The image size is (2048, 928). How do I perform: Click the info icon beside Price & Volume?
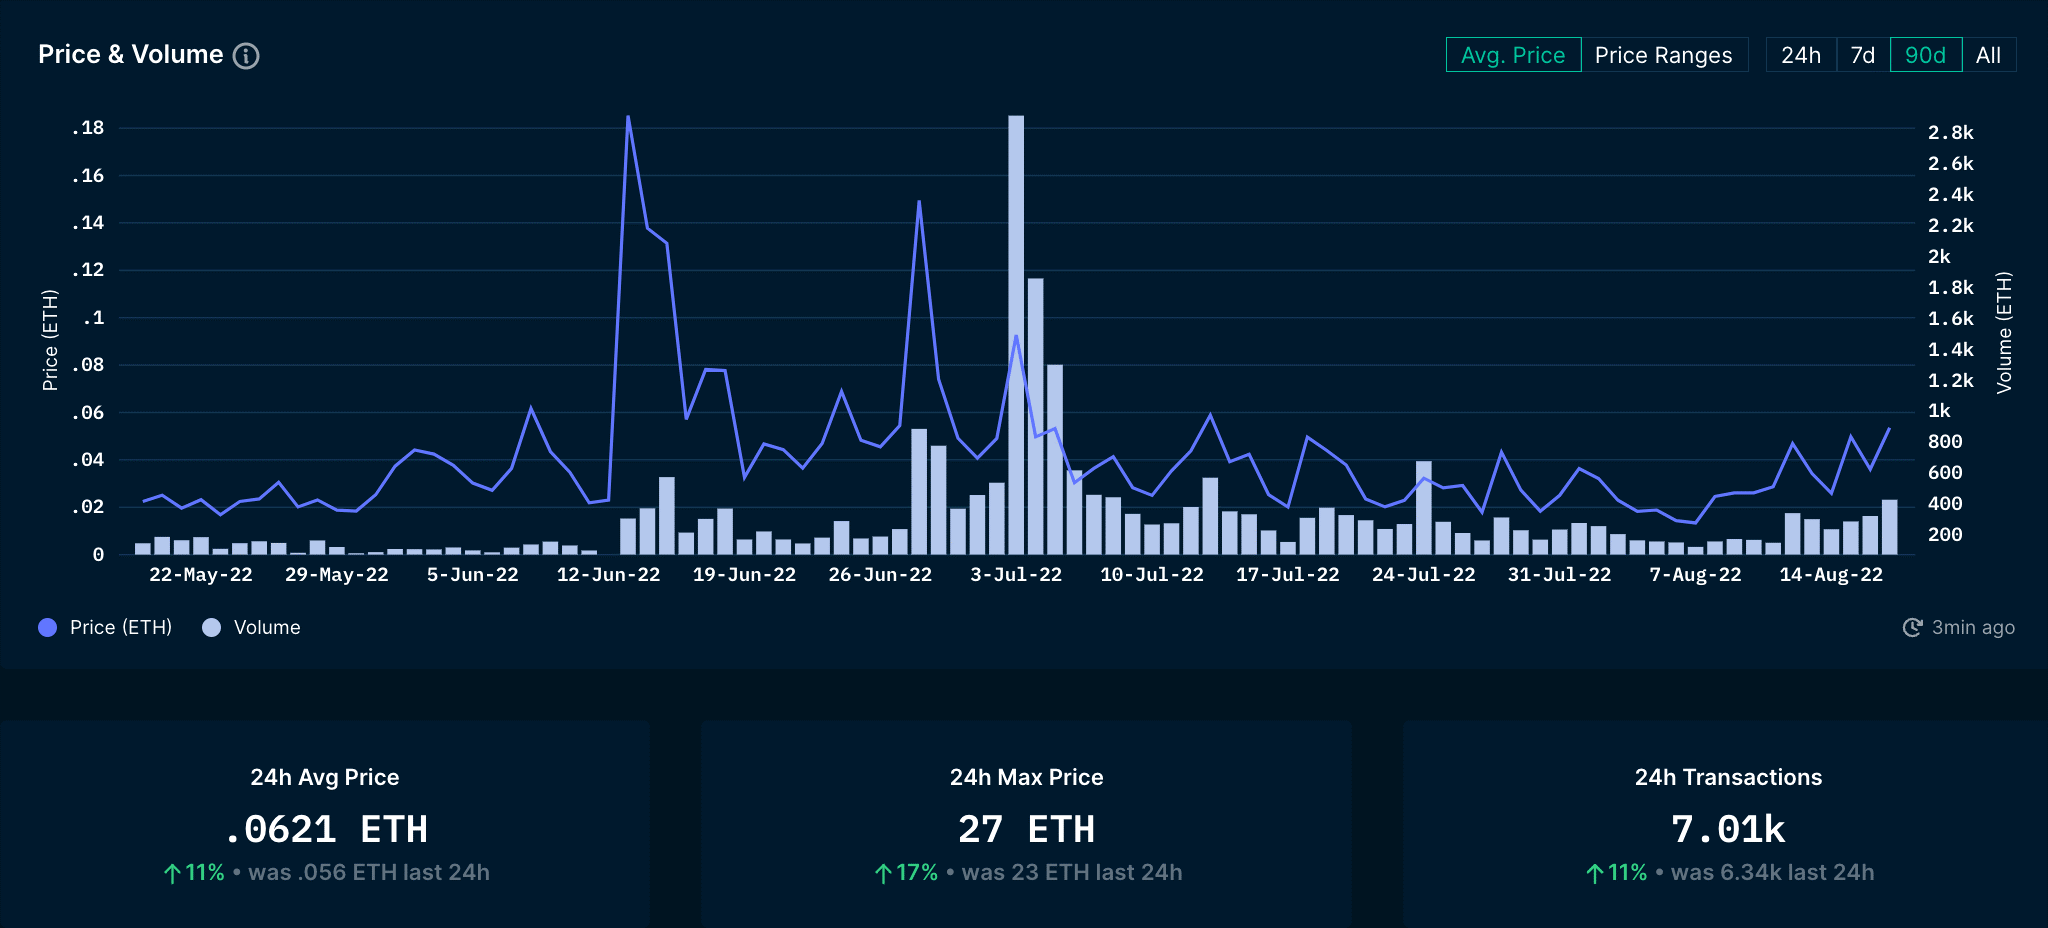click(246, 56)
